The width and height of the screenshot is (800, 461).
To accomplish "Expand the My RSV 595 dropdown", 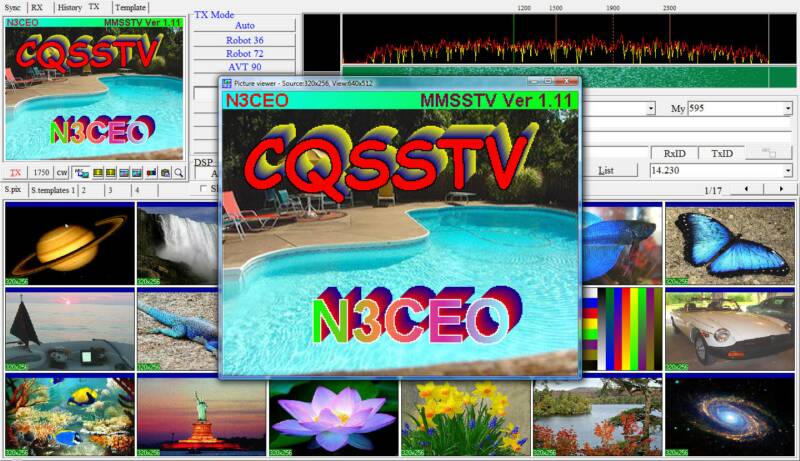I will [788, 109].
